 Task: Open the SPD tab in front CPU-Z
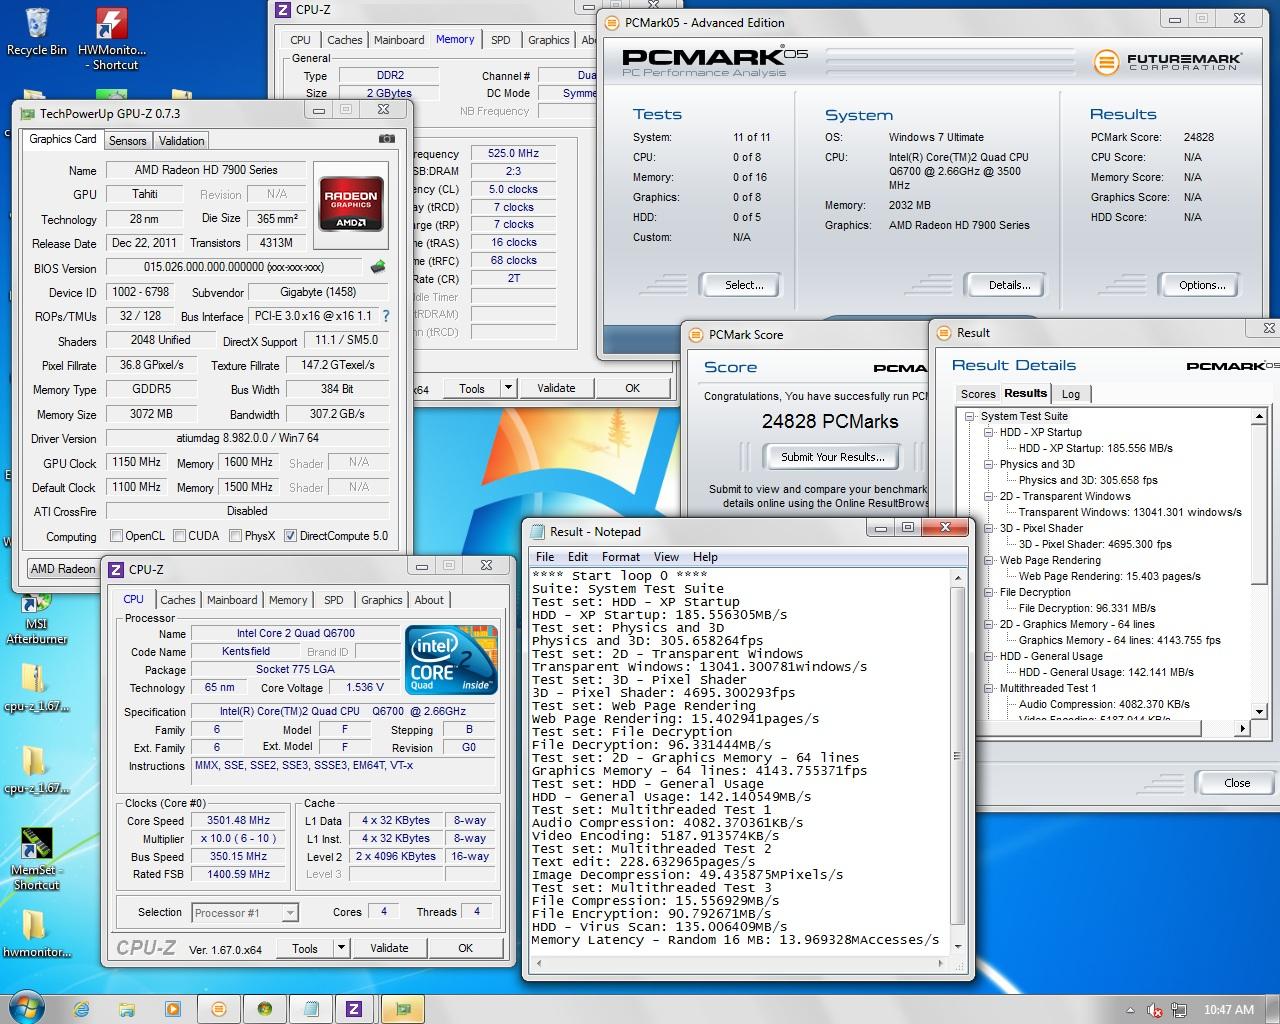(334, 600)
